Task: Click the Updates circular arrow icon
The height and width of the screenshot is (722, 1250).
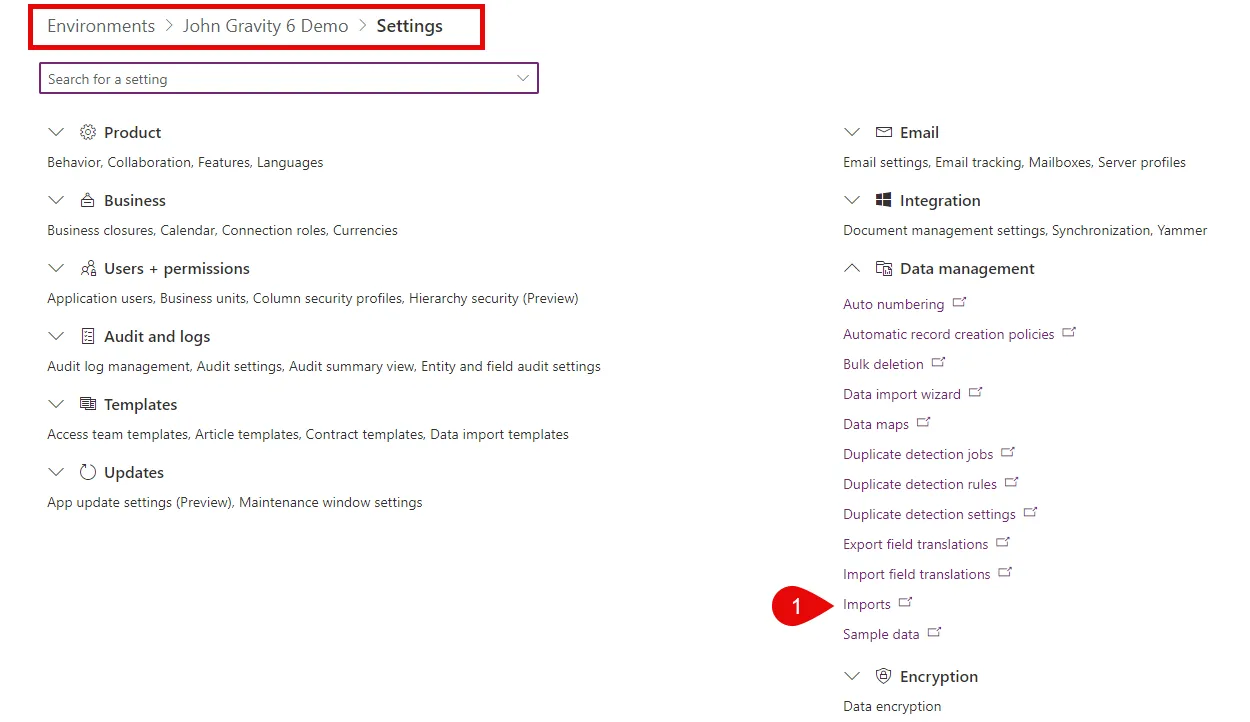Action: pos(88,472)
